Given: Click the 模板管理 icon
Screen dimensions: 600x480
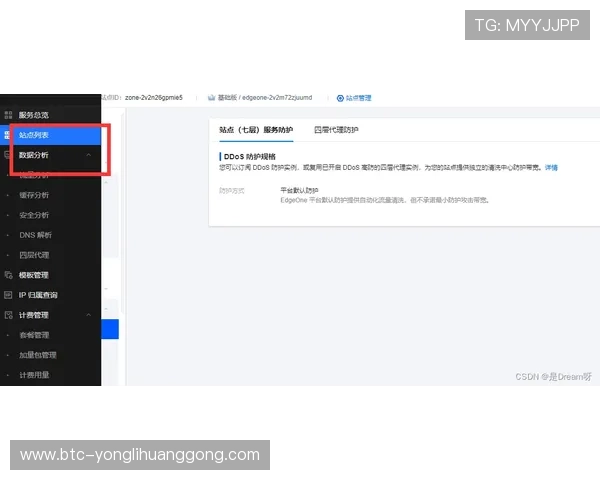Looking at the screenshot, I should point(8,275).
